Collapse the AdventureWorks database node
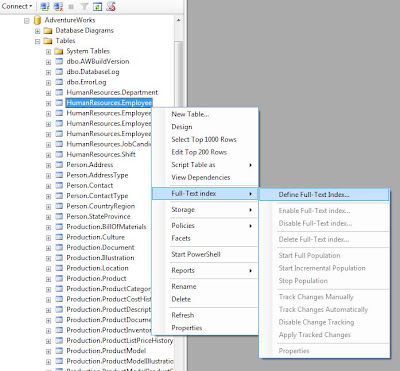 27,21
